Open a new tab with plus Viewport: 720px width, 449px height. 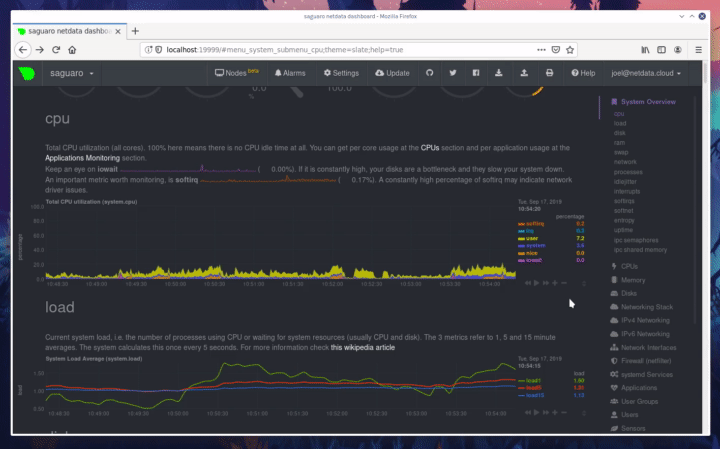[x=135, y=31]
